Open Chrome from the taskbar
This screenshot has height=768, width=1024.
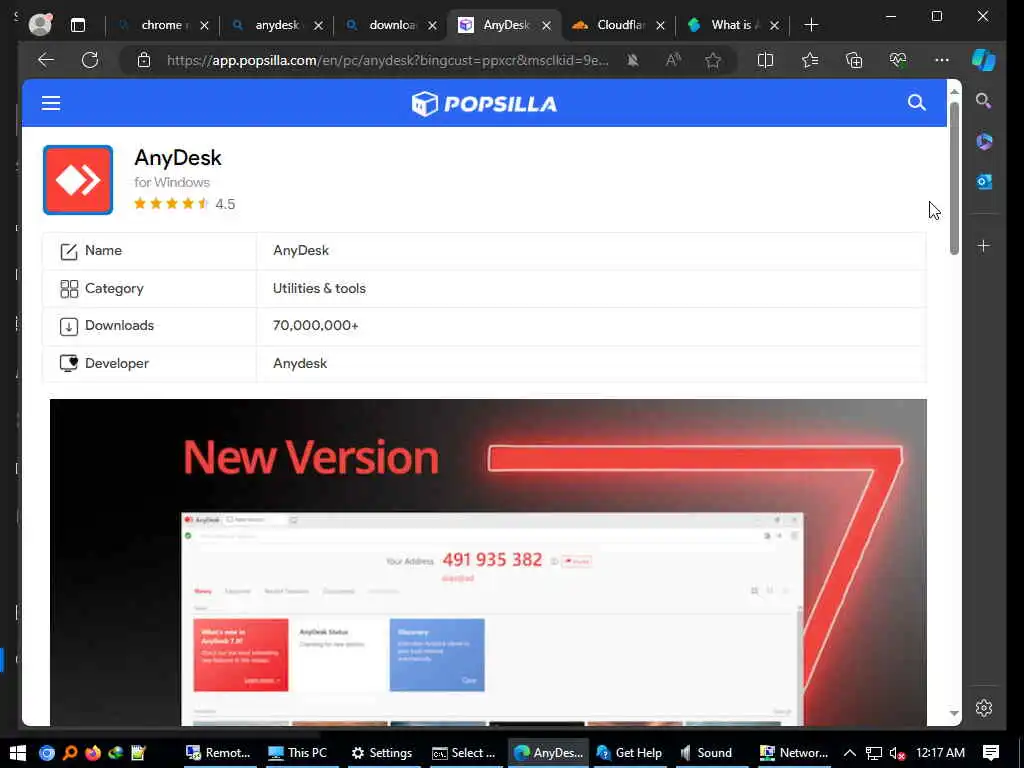click(47, 753)
